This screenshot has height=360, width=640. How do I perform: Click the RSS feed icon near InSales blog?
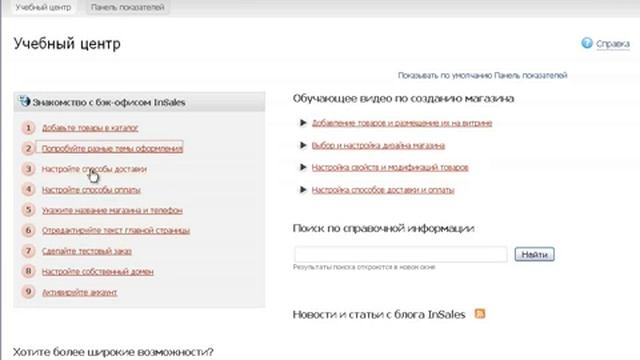point(480,313)
